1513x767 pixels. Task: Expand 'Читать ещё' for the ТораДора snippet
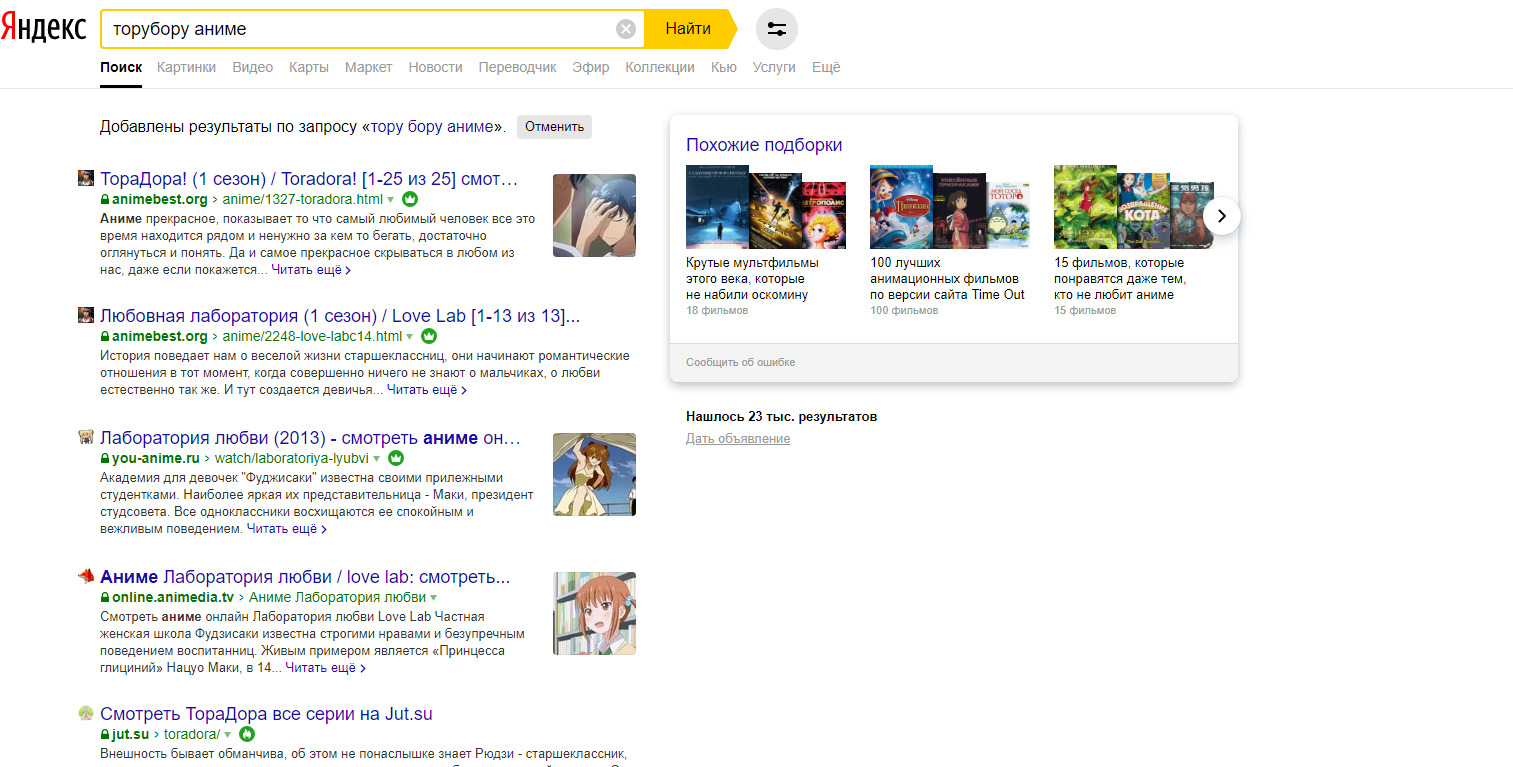pyautogui.click(x=310, y=270)
